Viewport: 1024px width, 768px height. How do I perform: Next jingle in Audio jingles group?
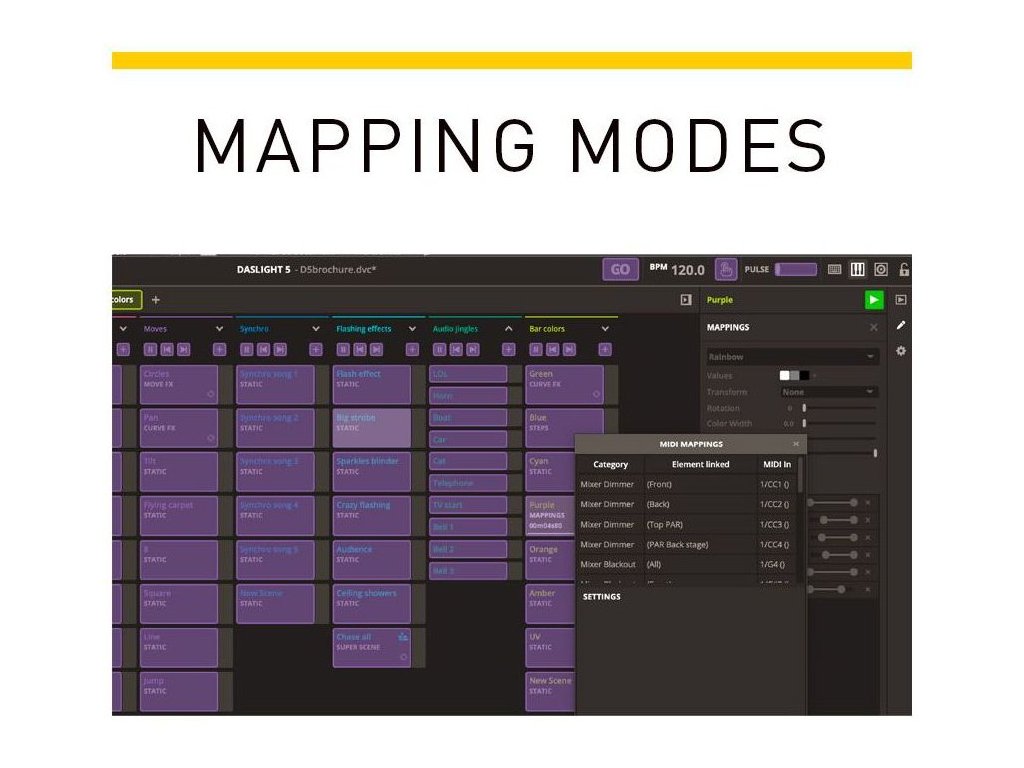pyautogui.click(x=473, y=349)
